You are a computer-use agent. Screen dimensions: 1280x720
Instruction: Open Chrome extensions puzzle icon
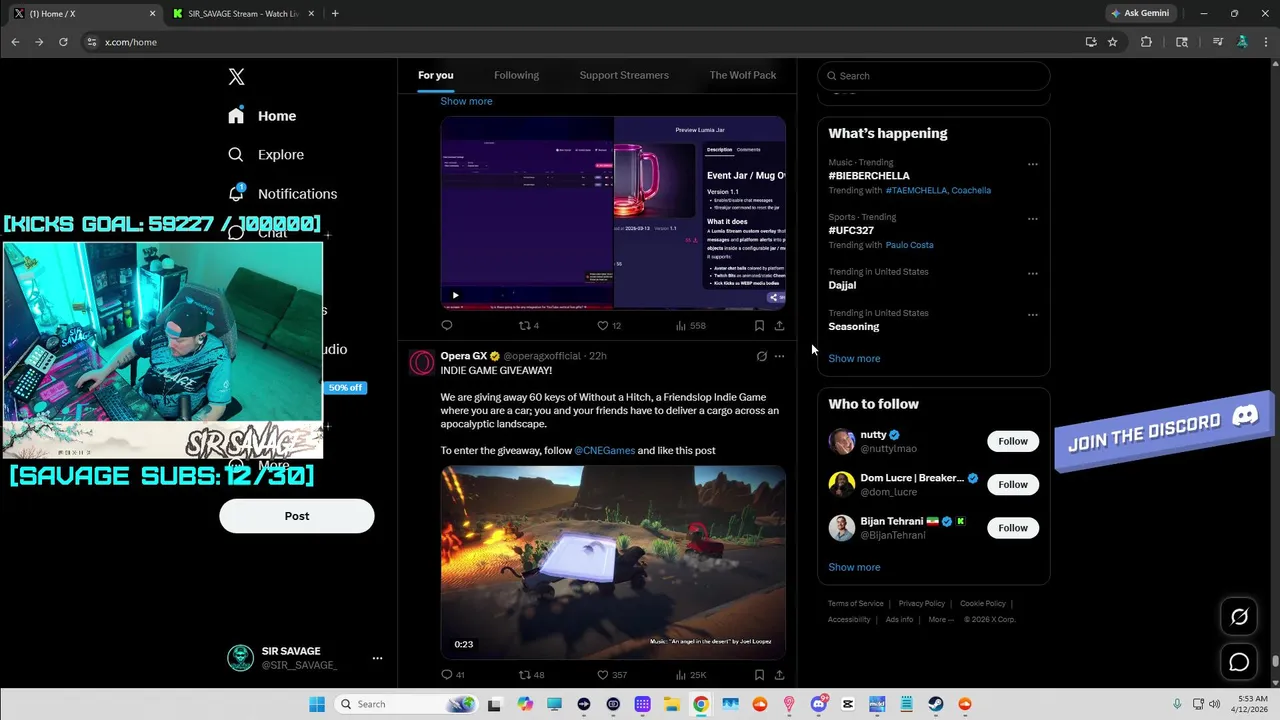pos(1146,42)
